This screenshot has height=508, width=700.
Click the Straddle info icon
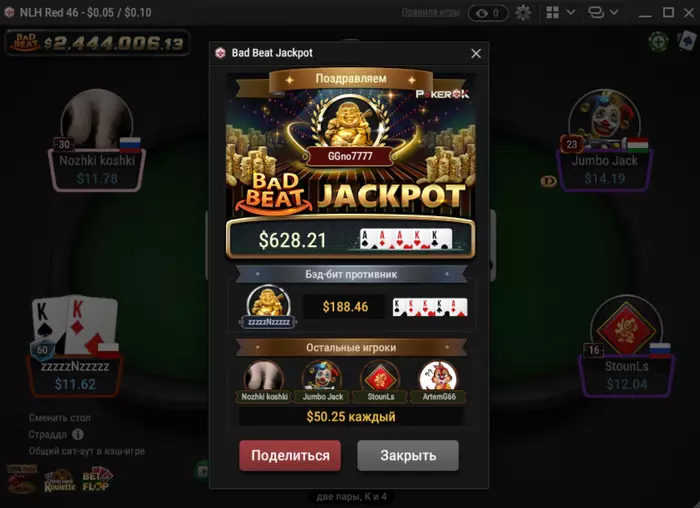point(77,434)
